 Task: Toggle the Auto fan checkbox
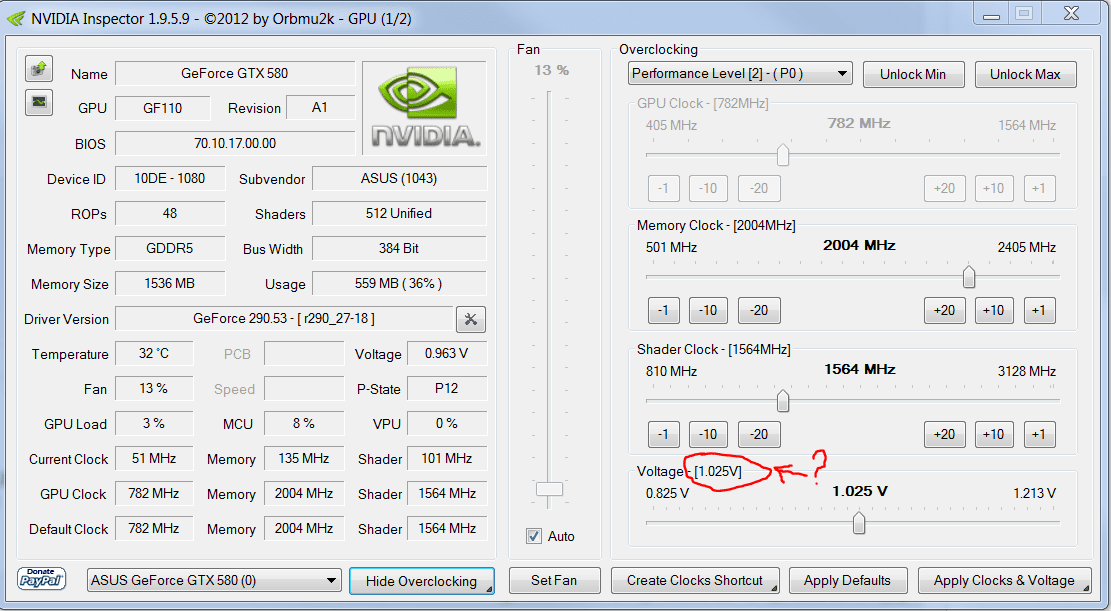pyautogui.click(x=534, y=537)
